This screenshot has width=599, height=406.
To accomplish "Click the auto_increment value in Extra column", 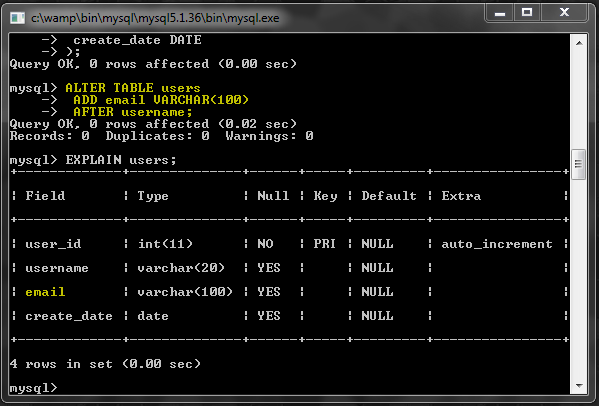I will tap(497, 244).
